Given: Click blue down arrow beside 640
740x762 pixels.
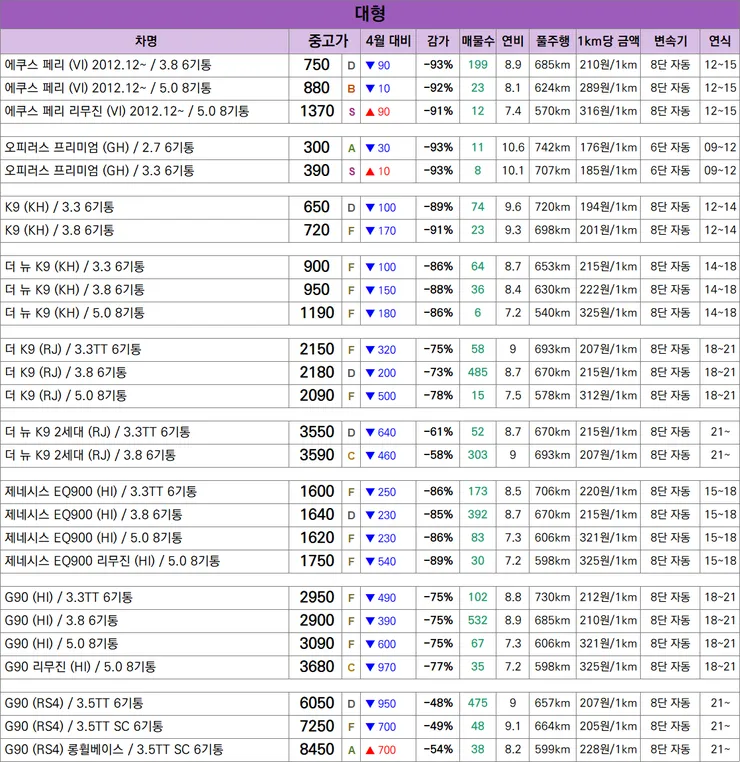Looking at the screenshot, I should click(x=370, y=433).
